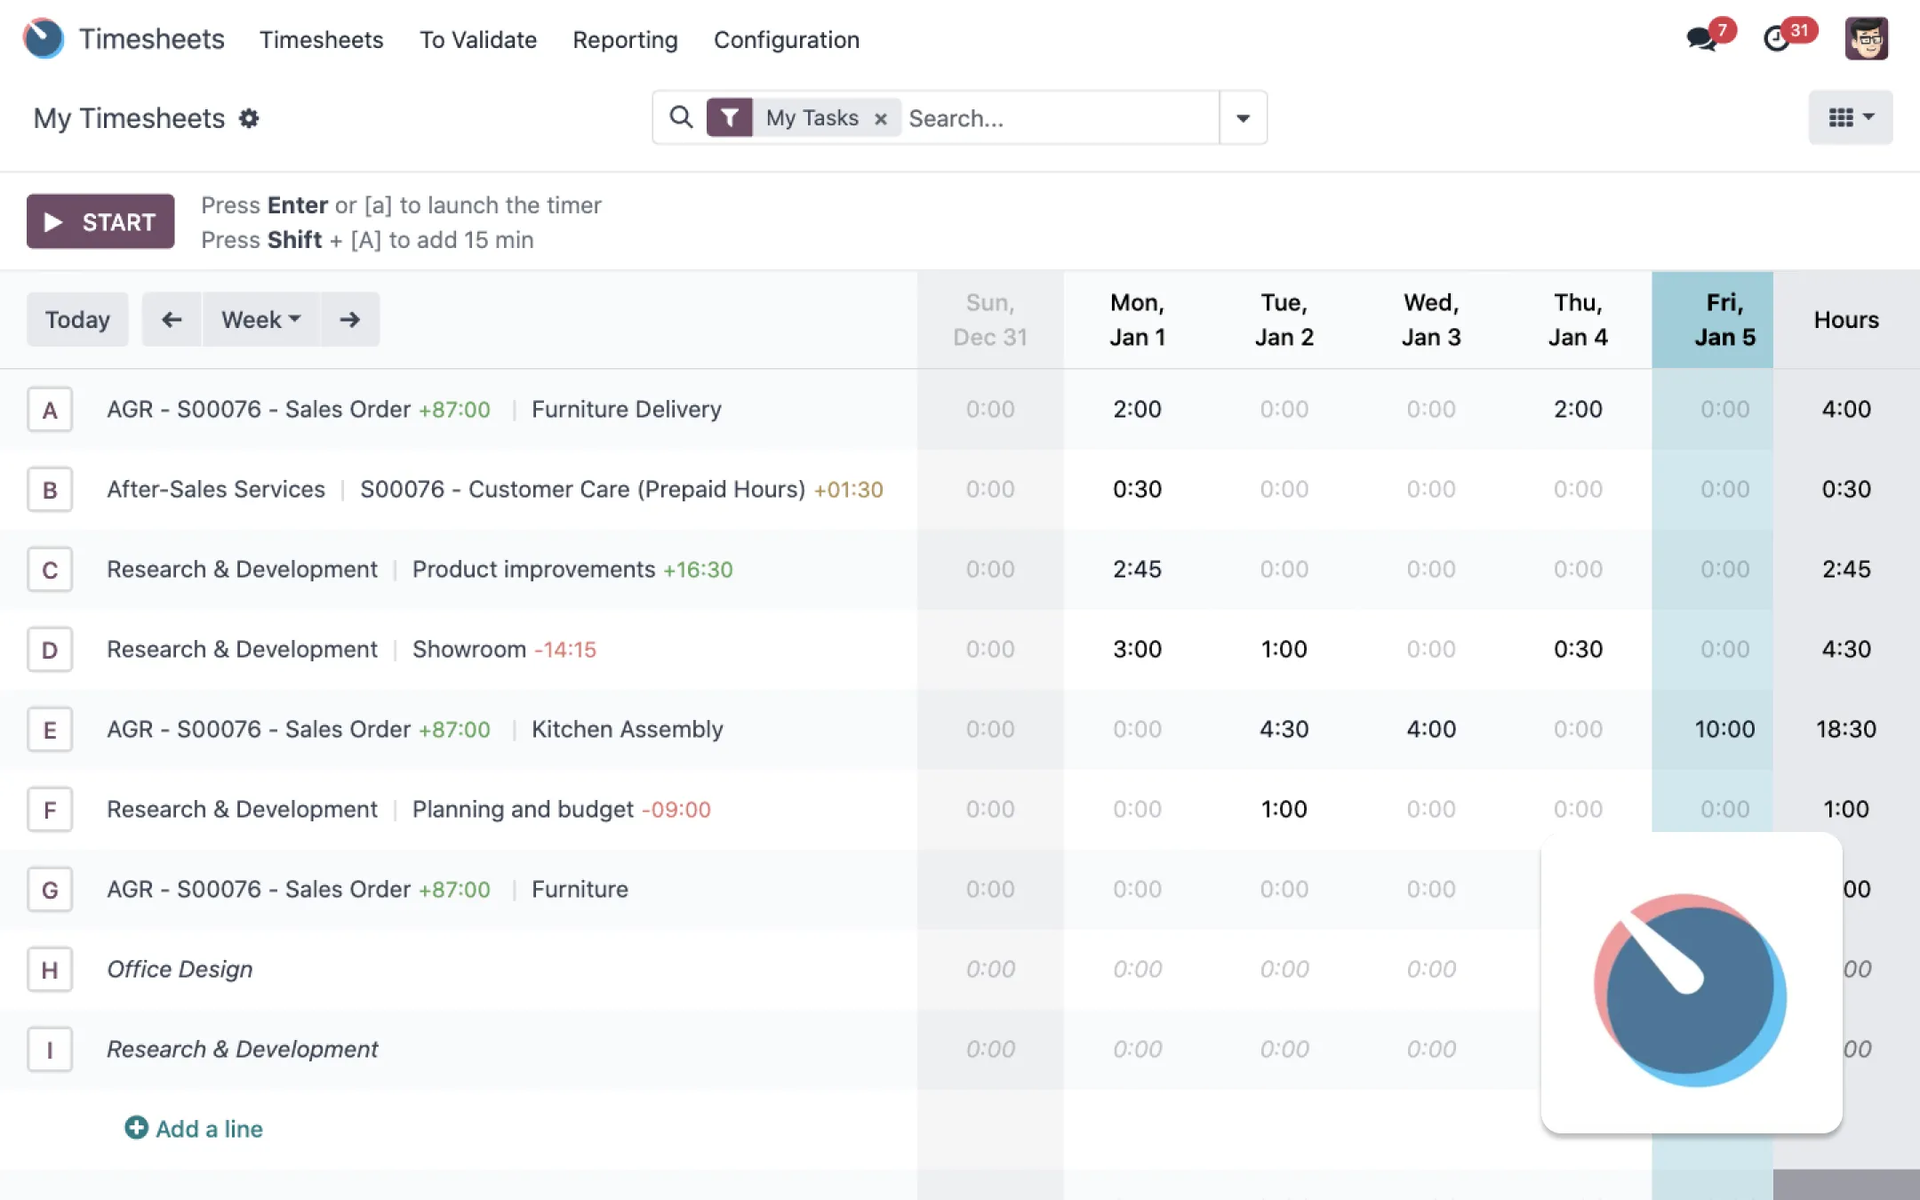The image size is (1920, 1200).
Task: Click Product improvements Monday 2:45 cell
Action: click(x=1137, y=569)
